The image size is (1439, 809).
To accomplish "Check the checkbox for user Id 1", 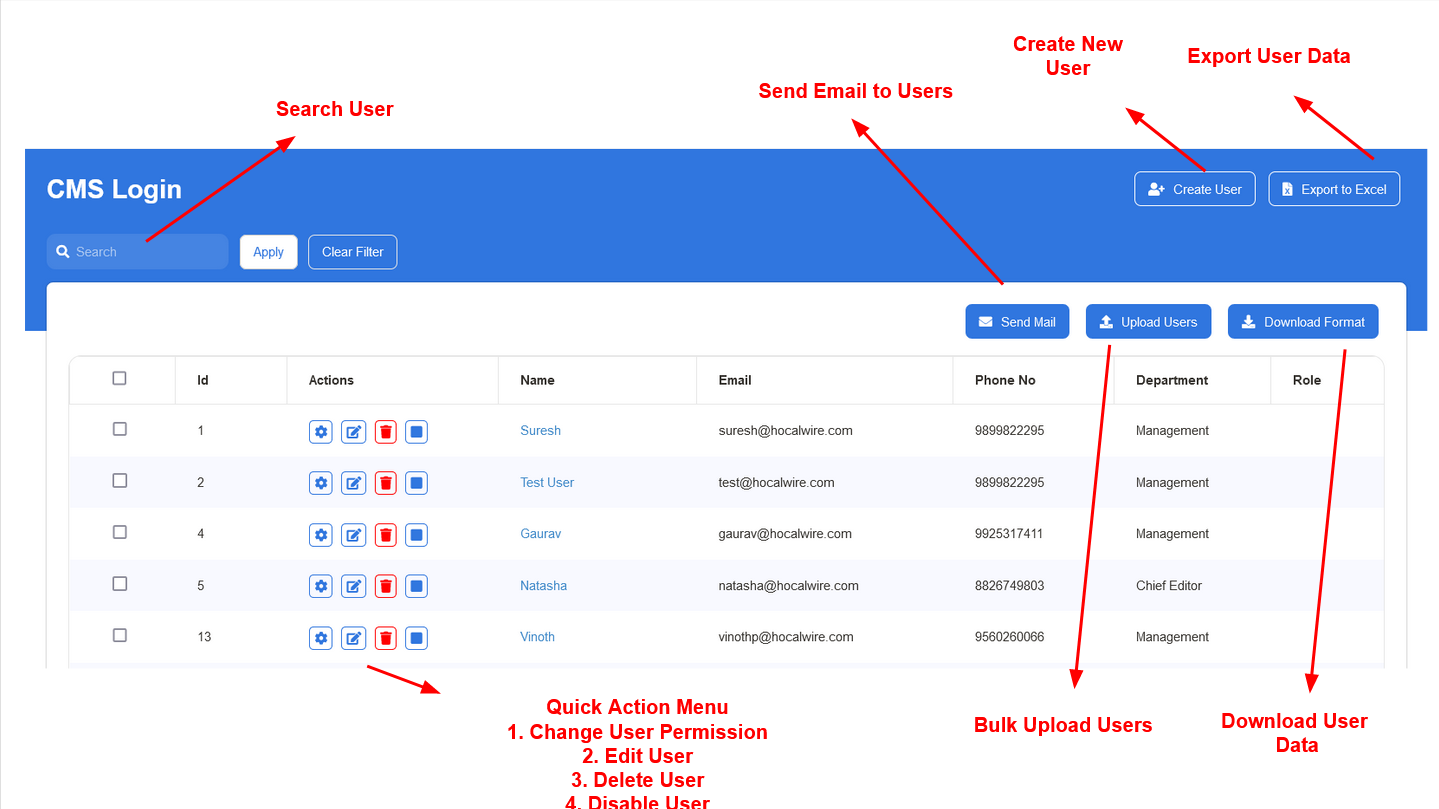I will 120,429.
